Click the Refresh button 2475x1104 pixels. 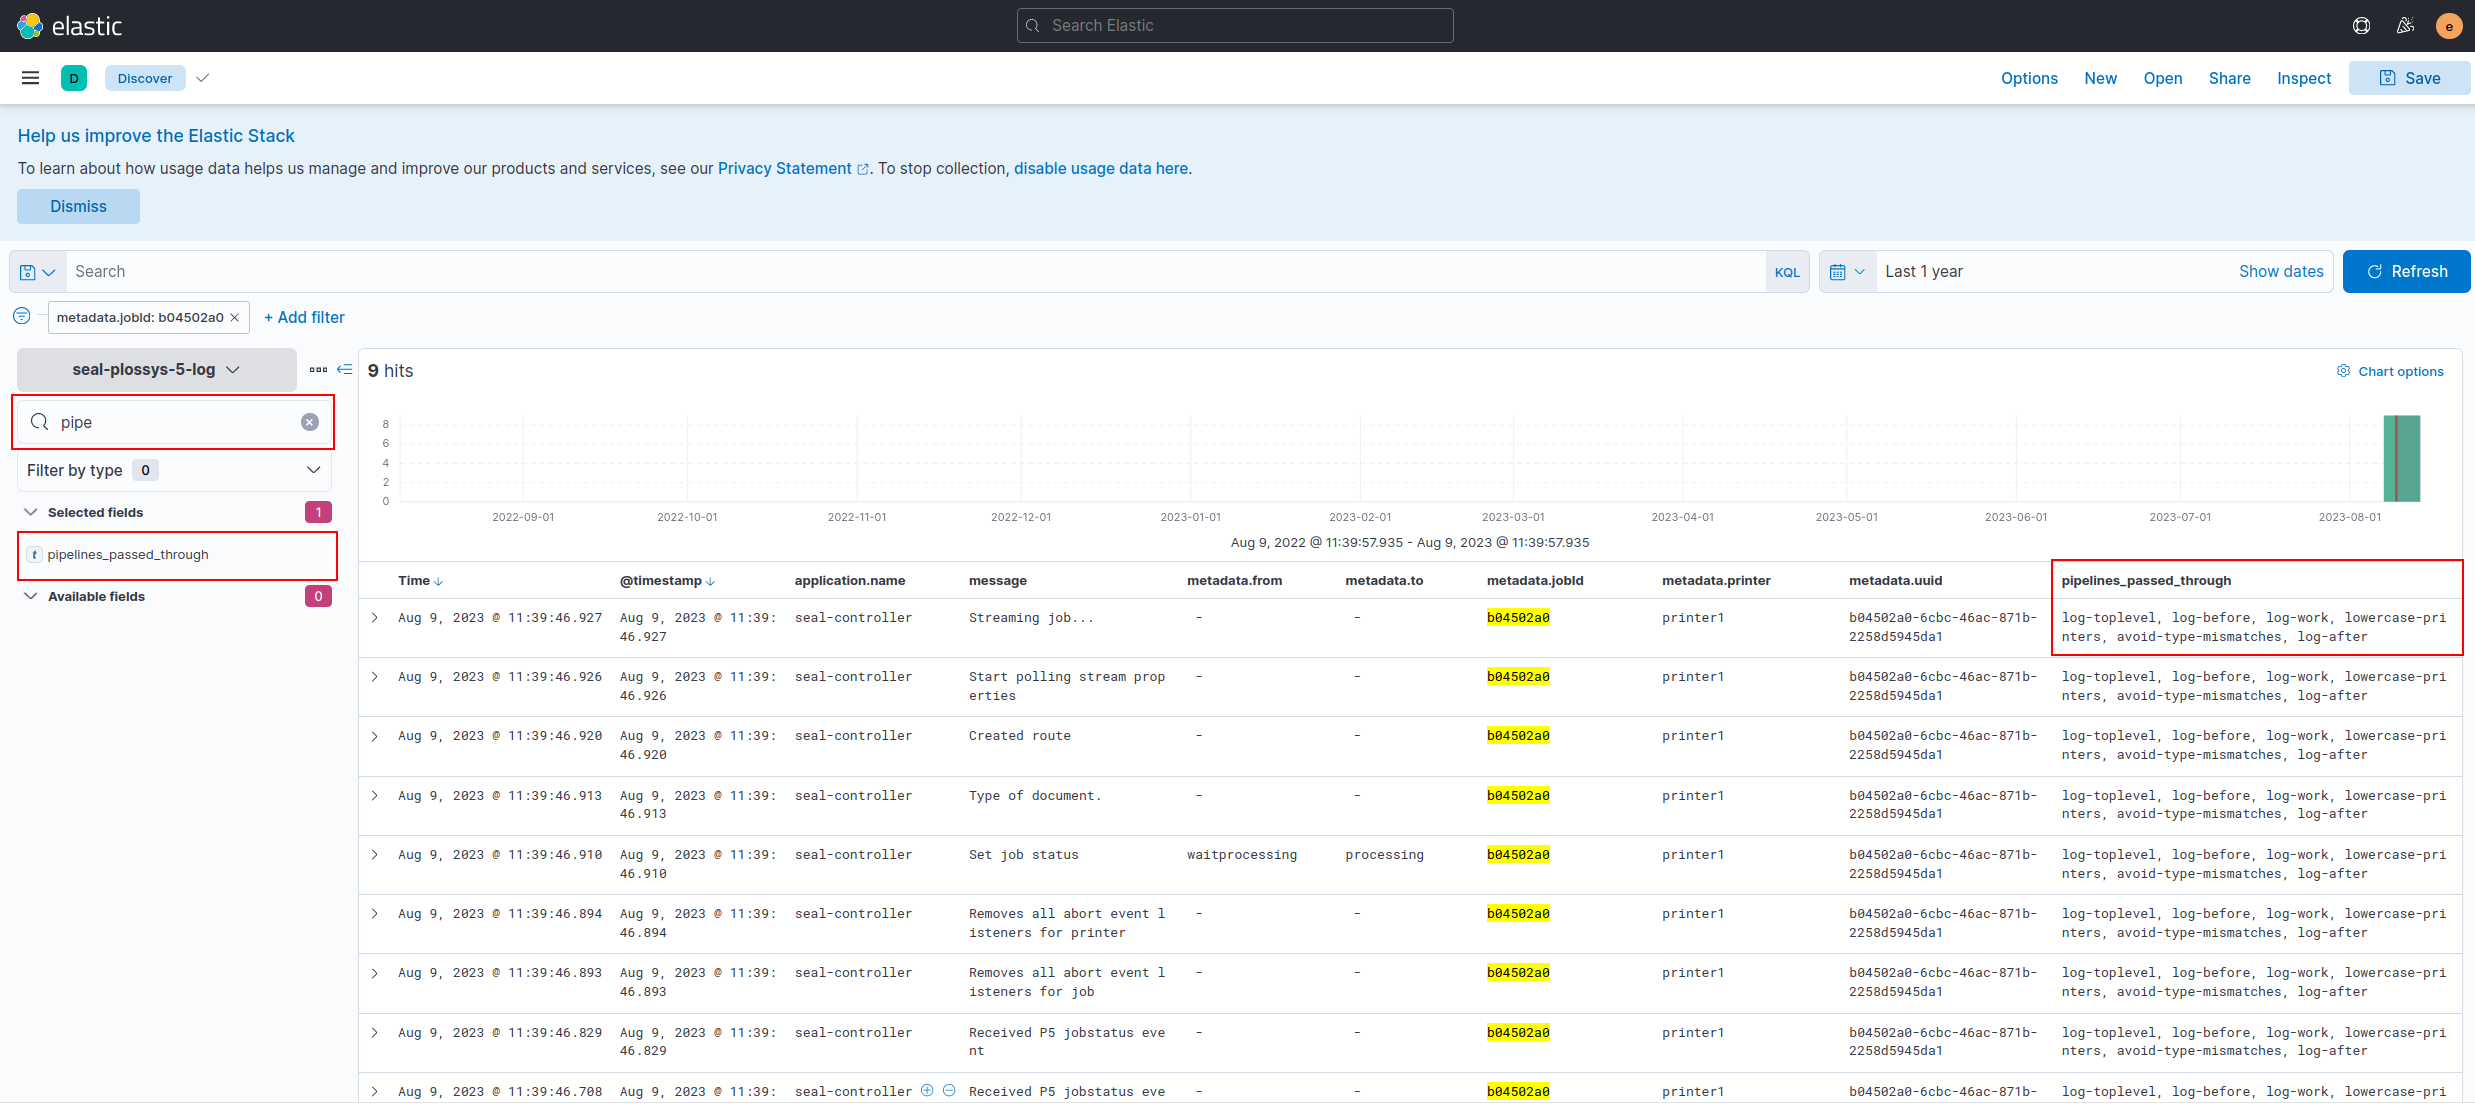[2406, 271]
